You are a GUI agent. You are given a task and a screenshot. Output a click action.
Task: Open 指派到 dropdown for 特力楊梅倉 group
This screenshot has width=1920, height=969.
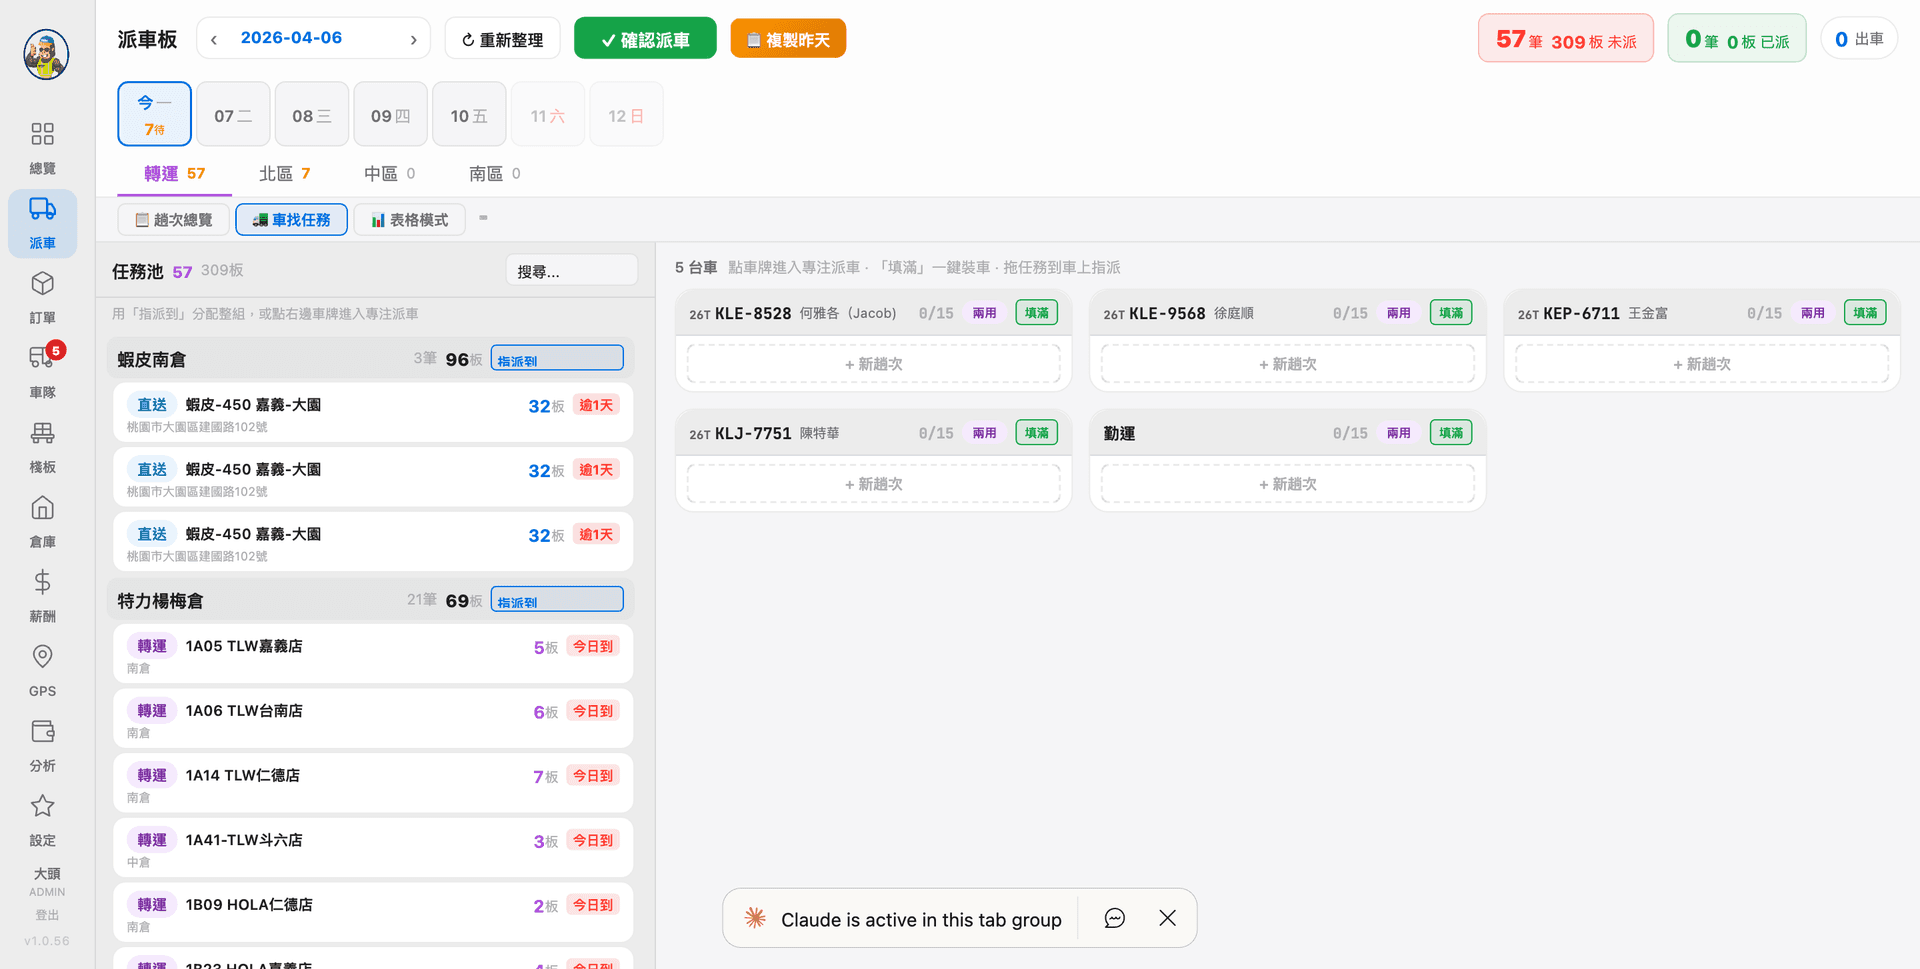557,600
